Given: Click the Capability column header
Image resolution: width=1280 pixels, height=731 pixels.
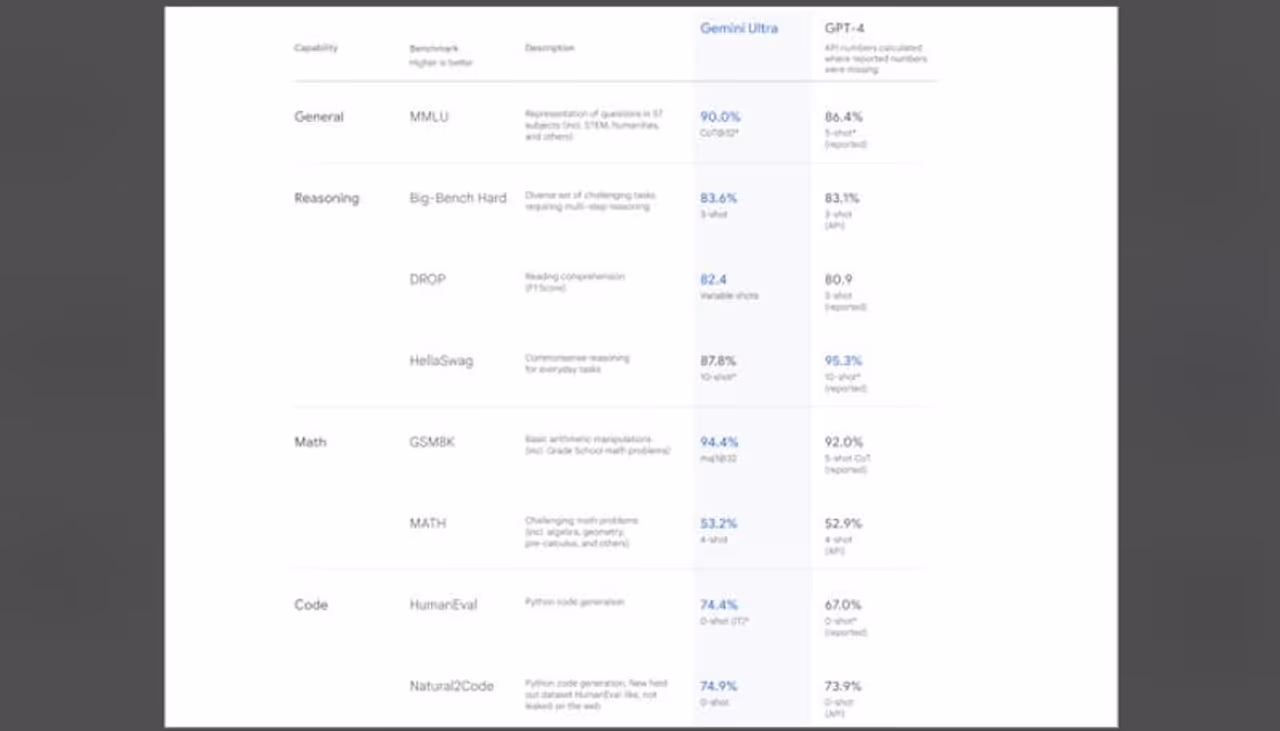Looking at the screenshot, I should (316, 48).
